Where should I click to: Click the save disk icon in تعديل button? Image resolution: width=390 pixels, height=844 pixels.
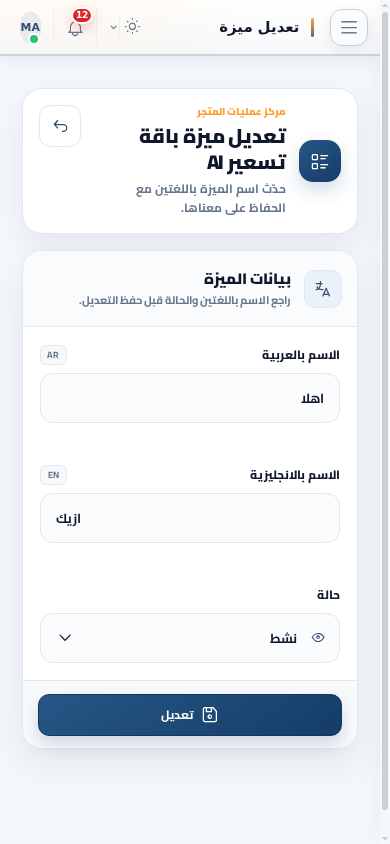click(x=210, y=715)
